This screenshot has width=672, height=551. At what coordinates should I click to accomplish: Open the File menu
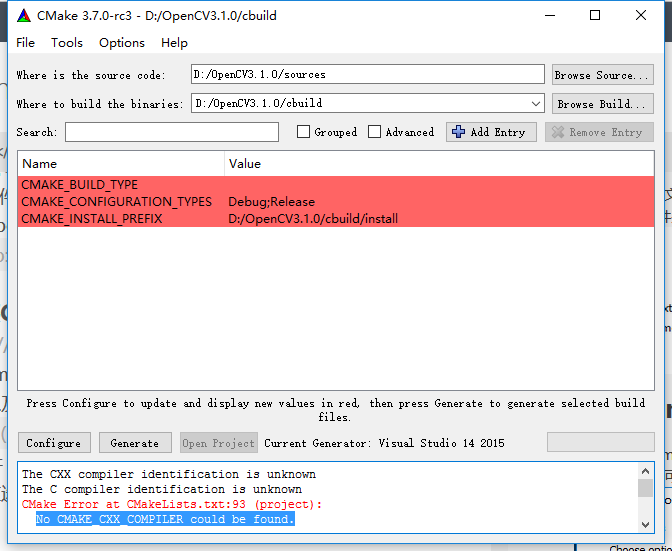click(25, 43)
